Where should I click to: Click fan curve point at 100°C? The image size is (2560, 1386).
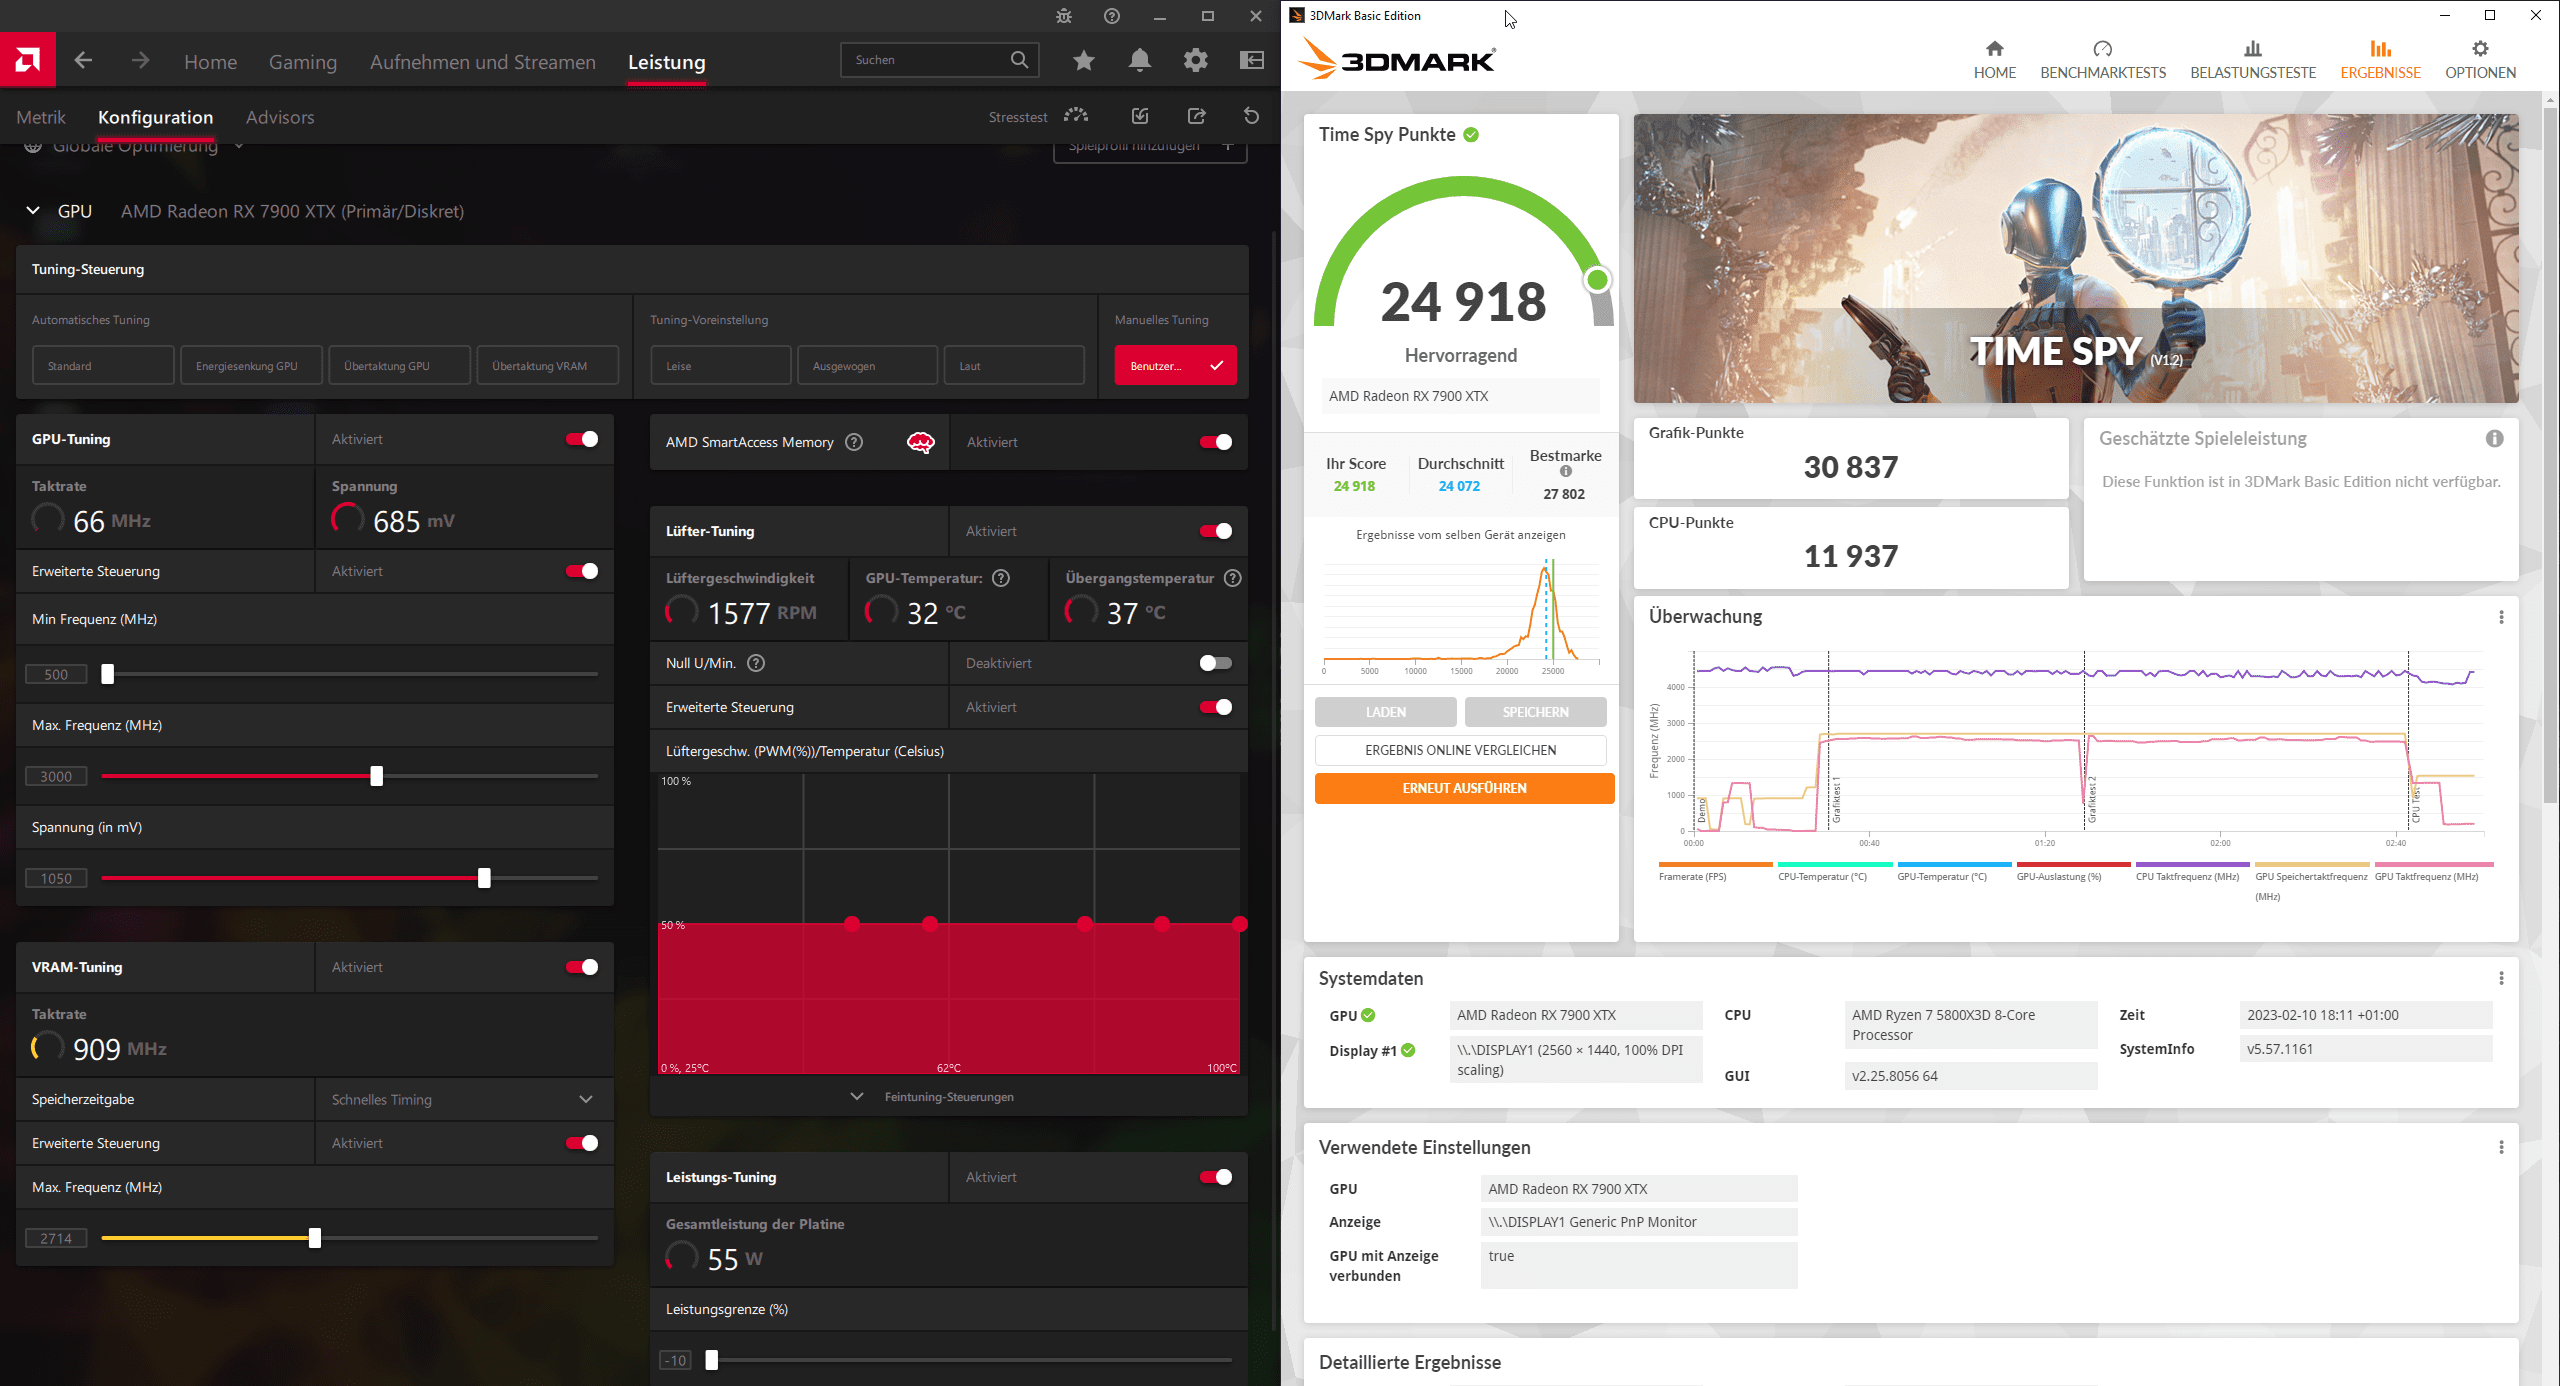pos(1240,923)
